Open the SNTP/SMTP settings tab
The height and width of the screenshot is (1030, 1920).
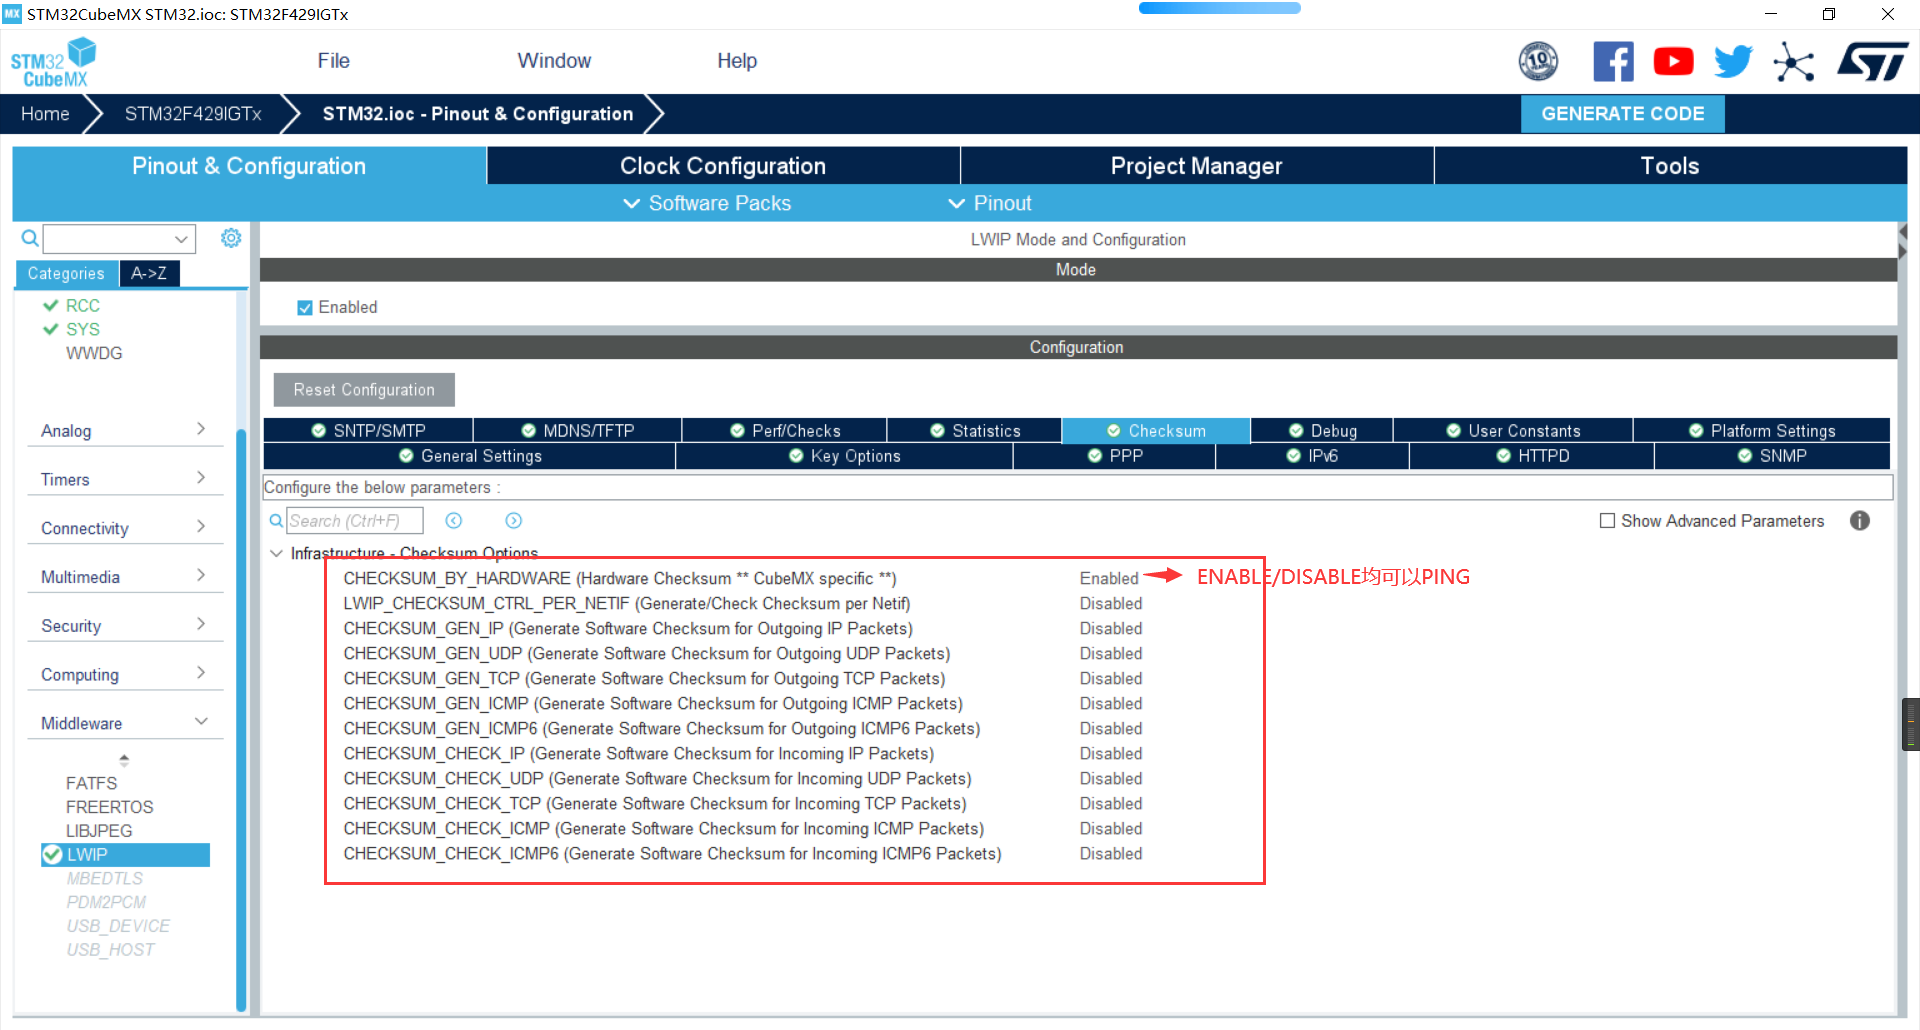[x=368, y=431]
